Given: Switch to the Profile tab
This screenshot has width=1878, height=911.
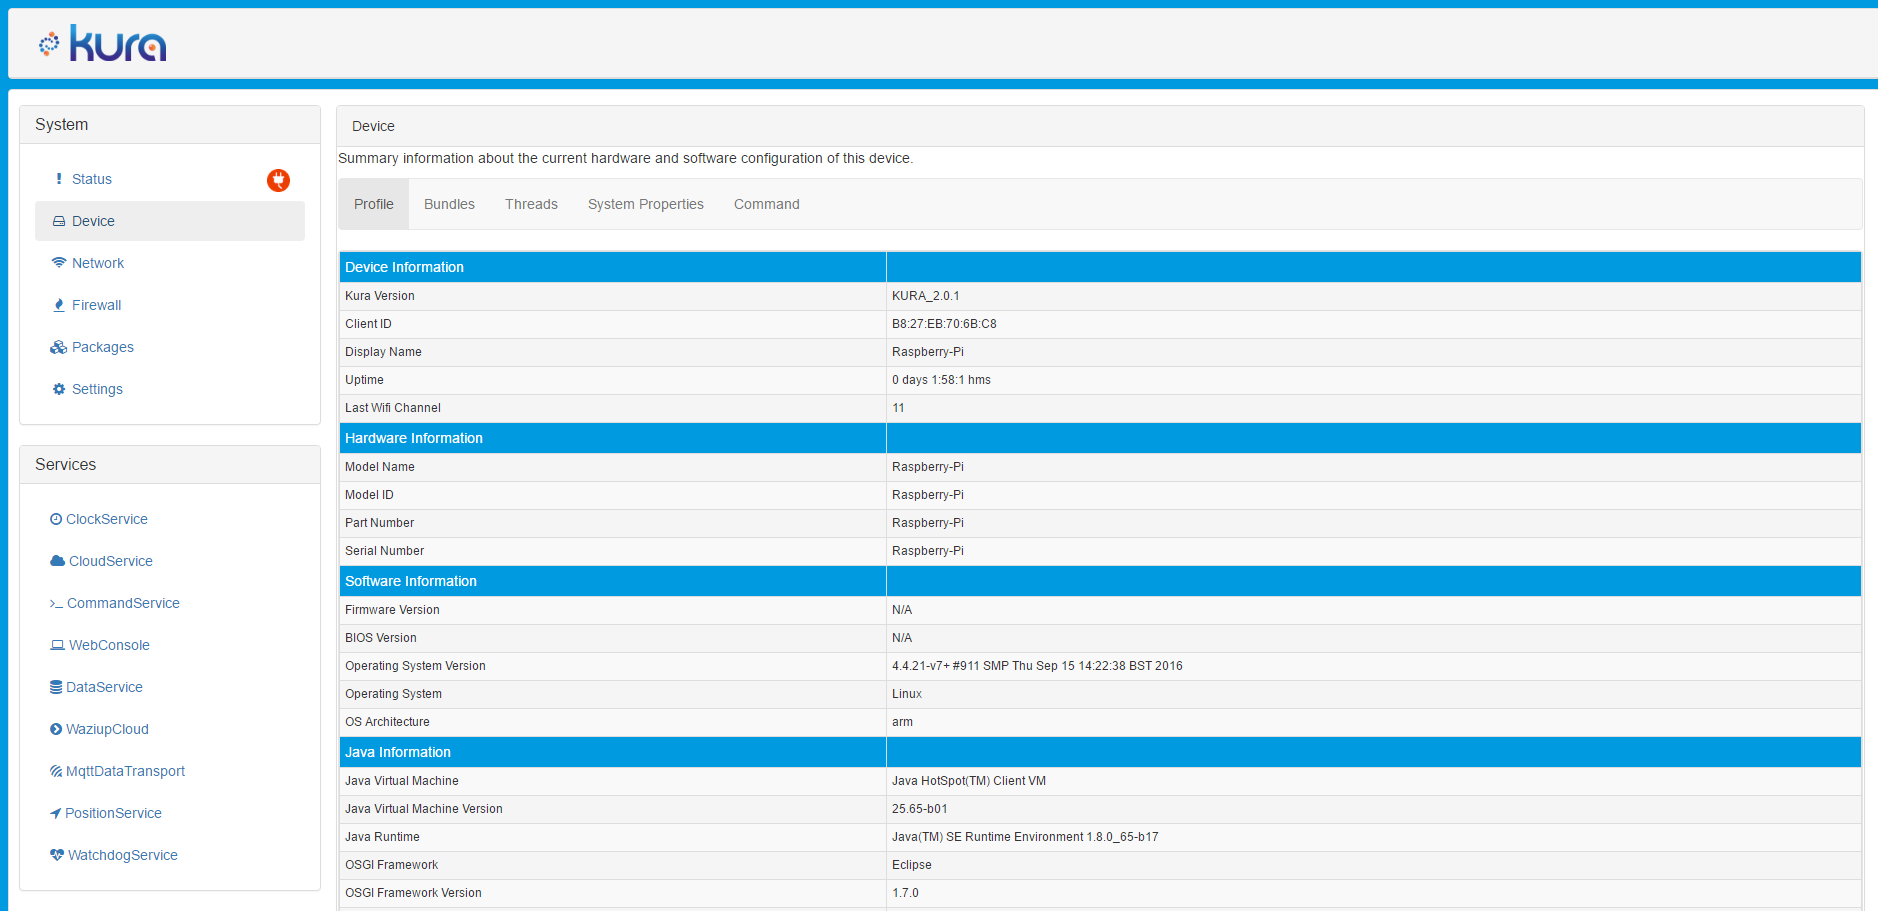Looking at the screenshot, I should 374,204.
